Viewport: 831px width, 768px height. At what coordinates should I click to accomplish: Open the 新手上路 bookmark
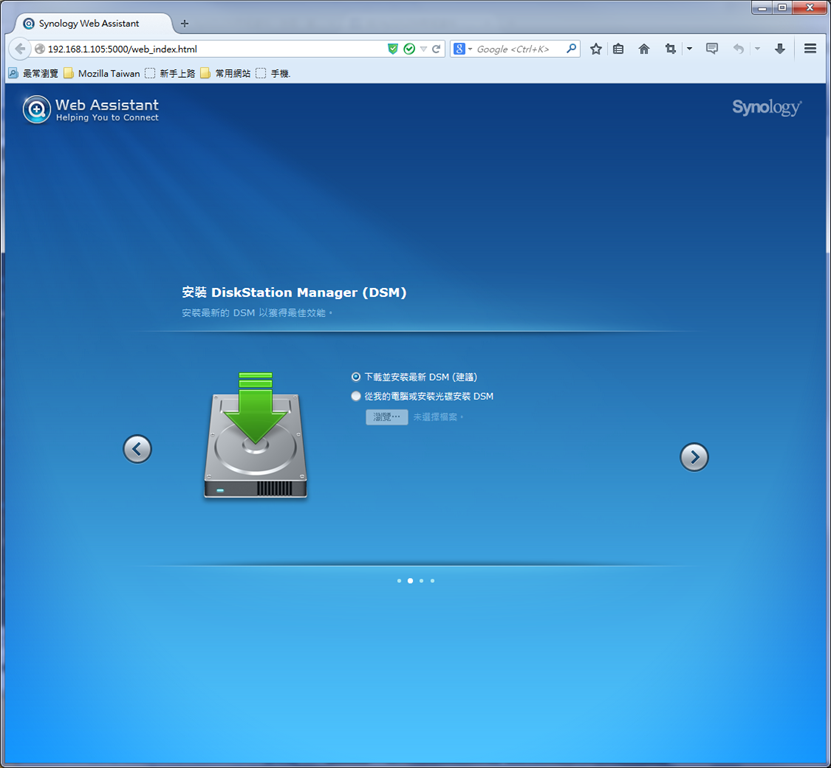170,73
